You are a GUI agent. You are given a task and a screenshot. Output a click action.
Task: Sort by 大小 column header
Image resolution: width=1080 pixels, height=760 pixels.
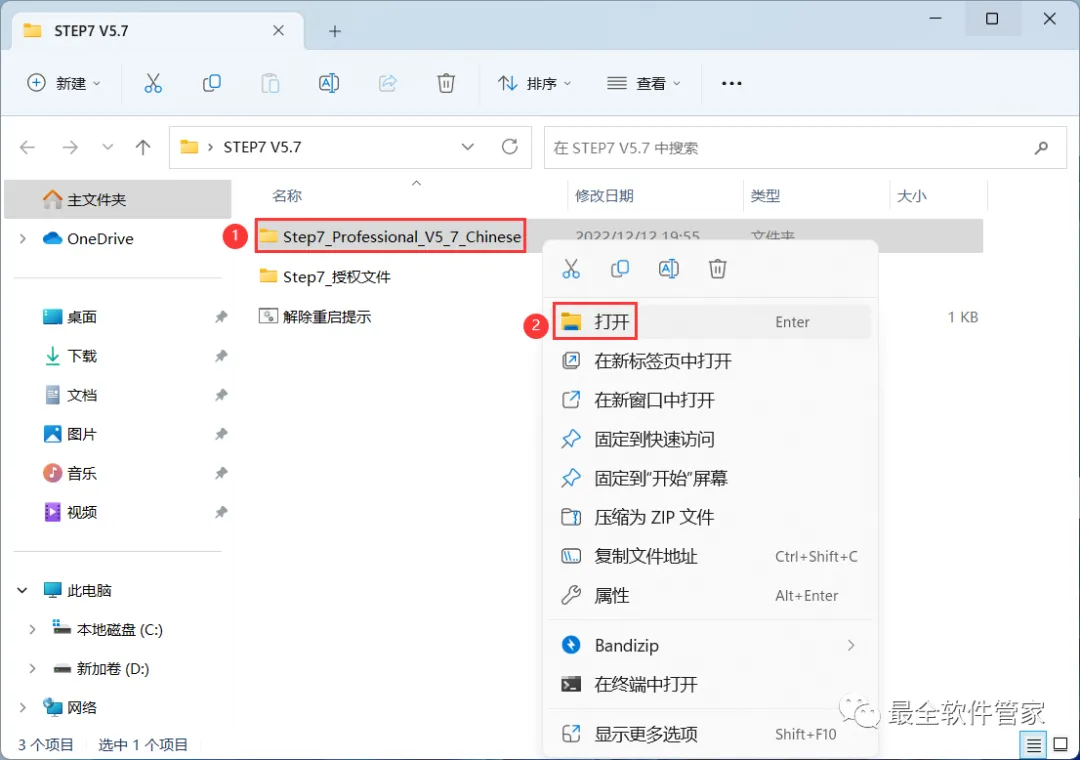pyautogui.click(x=911, y=196)
